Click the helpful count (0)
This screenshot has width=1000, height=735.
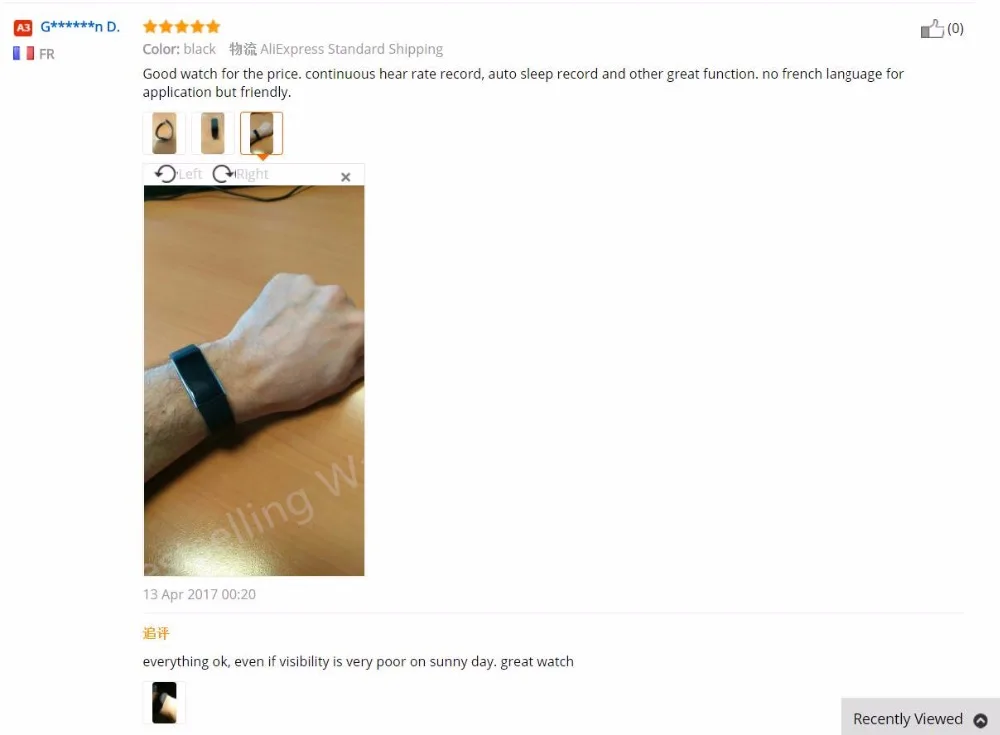[955, 29]
